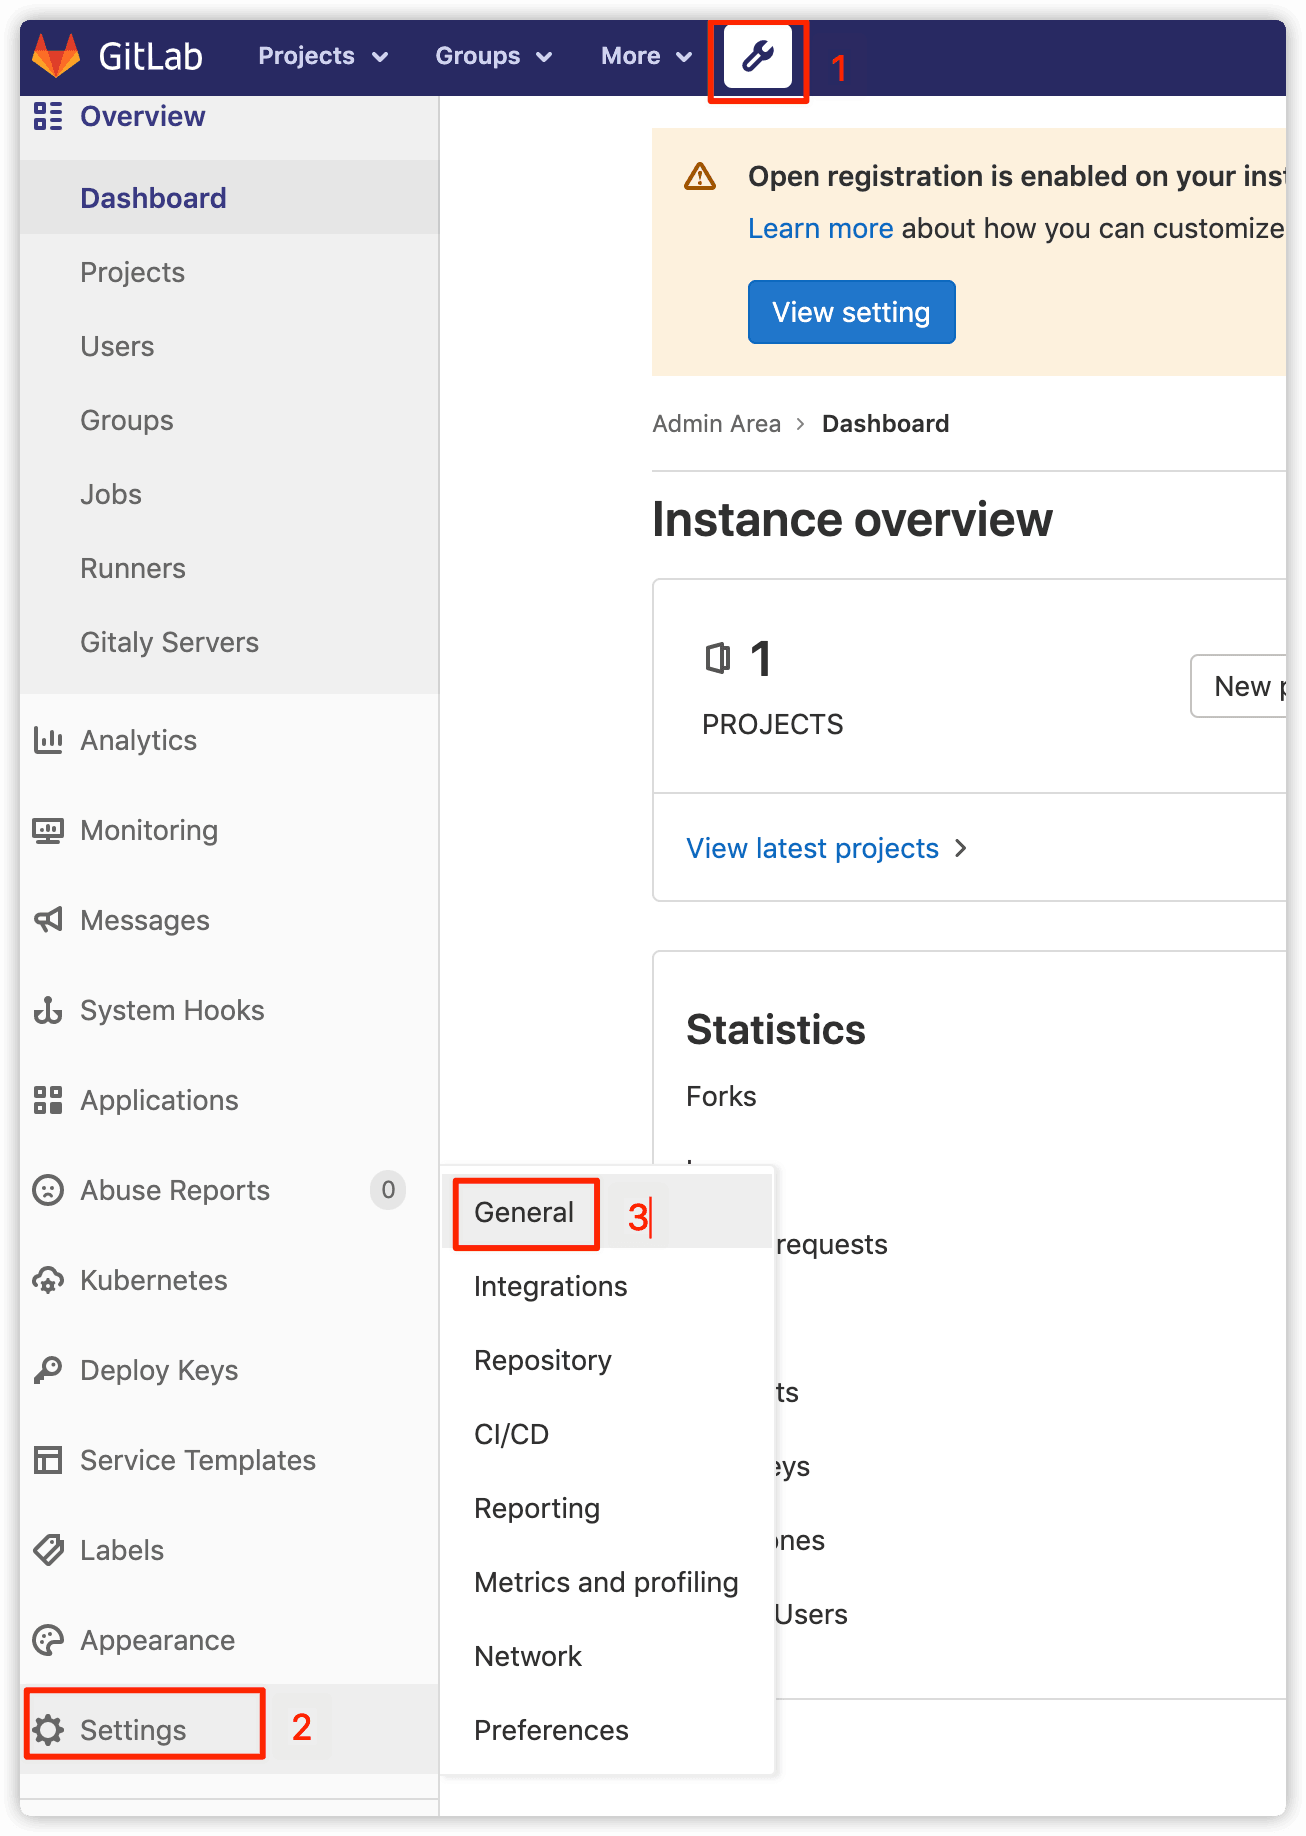This screenshot has height=1836, width=1306.
Task: Open Analytics sidebar section
Action: coord(229,740)
